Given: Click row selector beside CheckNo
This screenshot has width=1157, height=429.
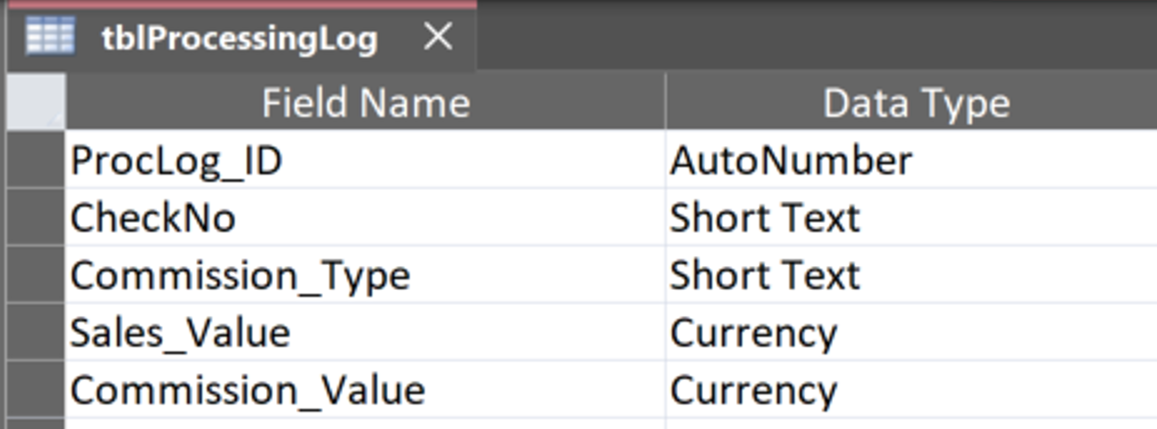Looking at the screenshot, I should [x=35, y=218].
